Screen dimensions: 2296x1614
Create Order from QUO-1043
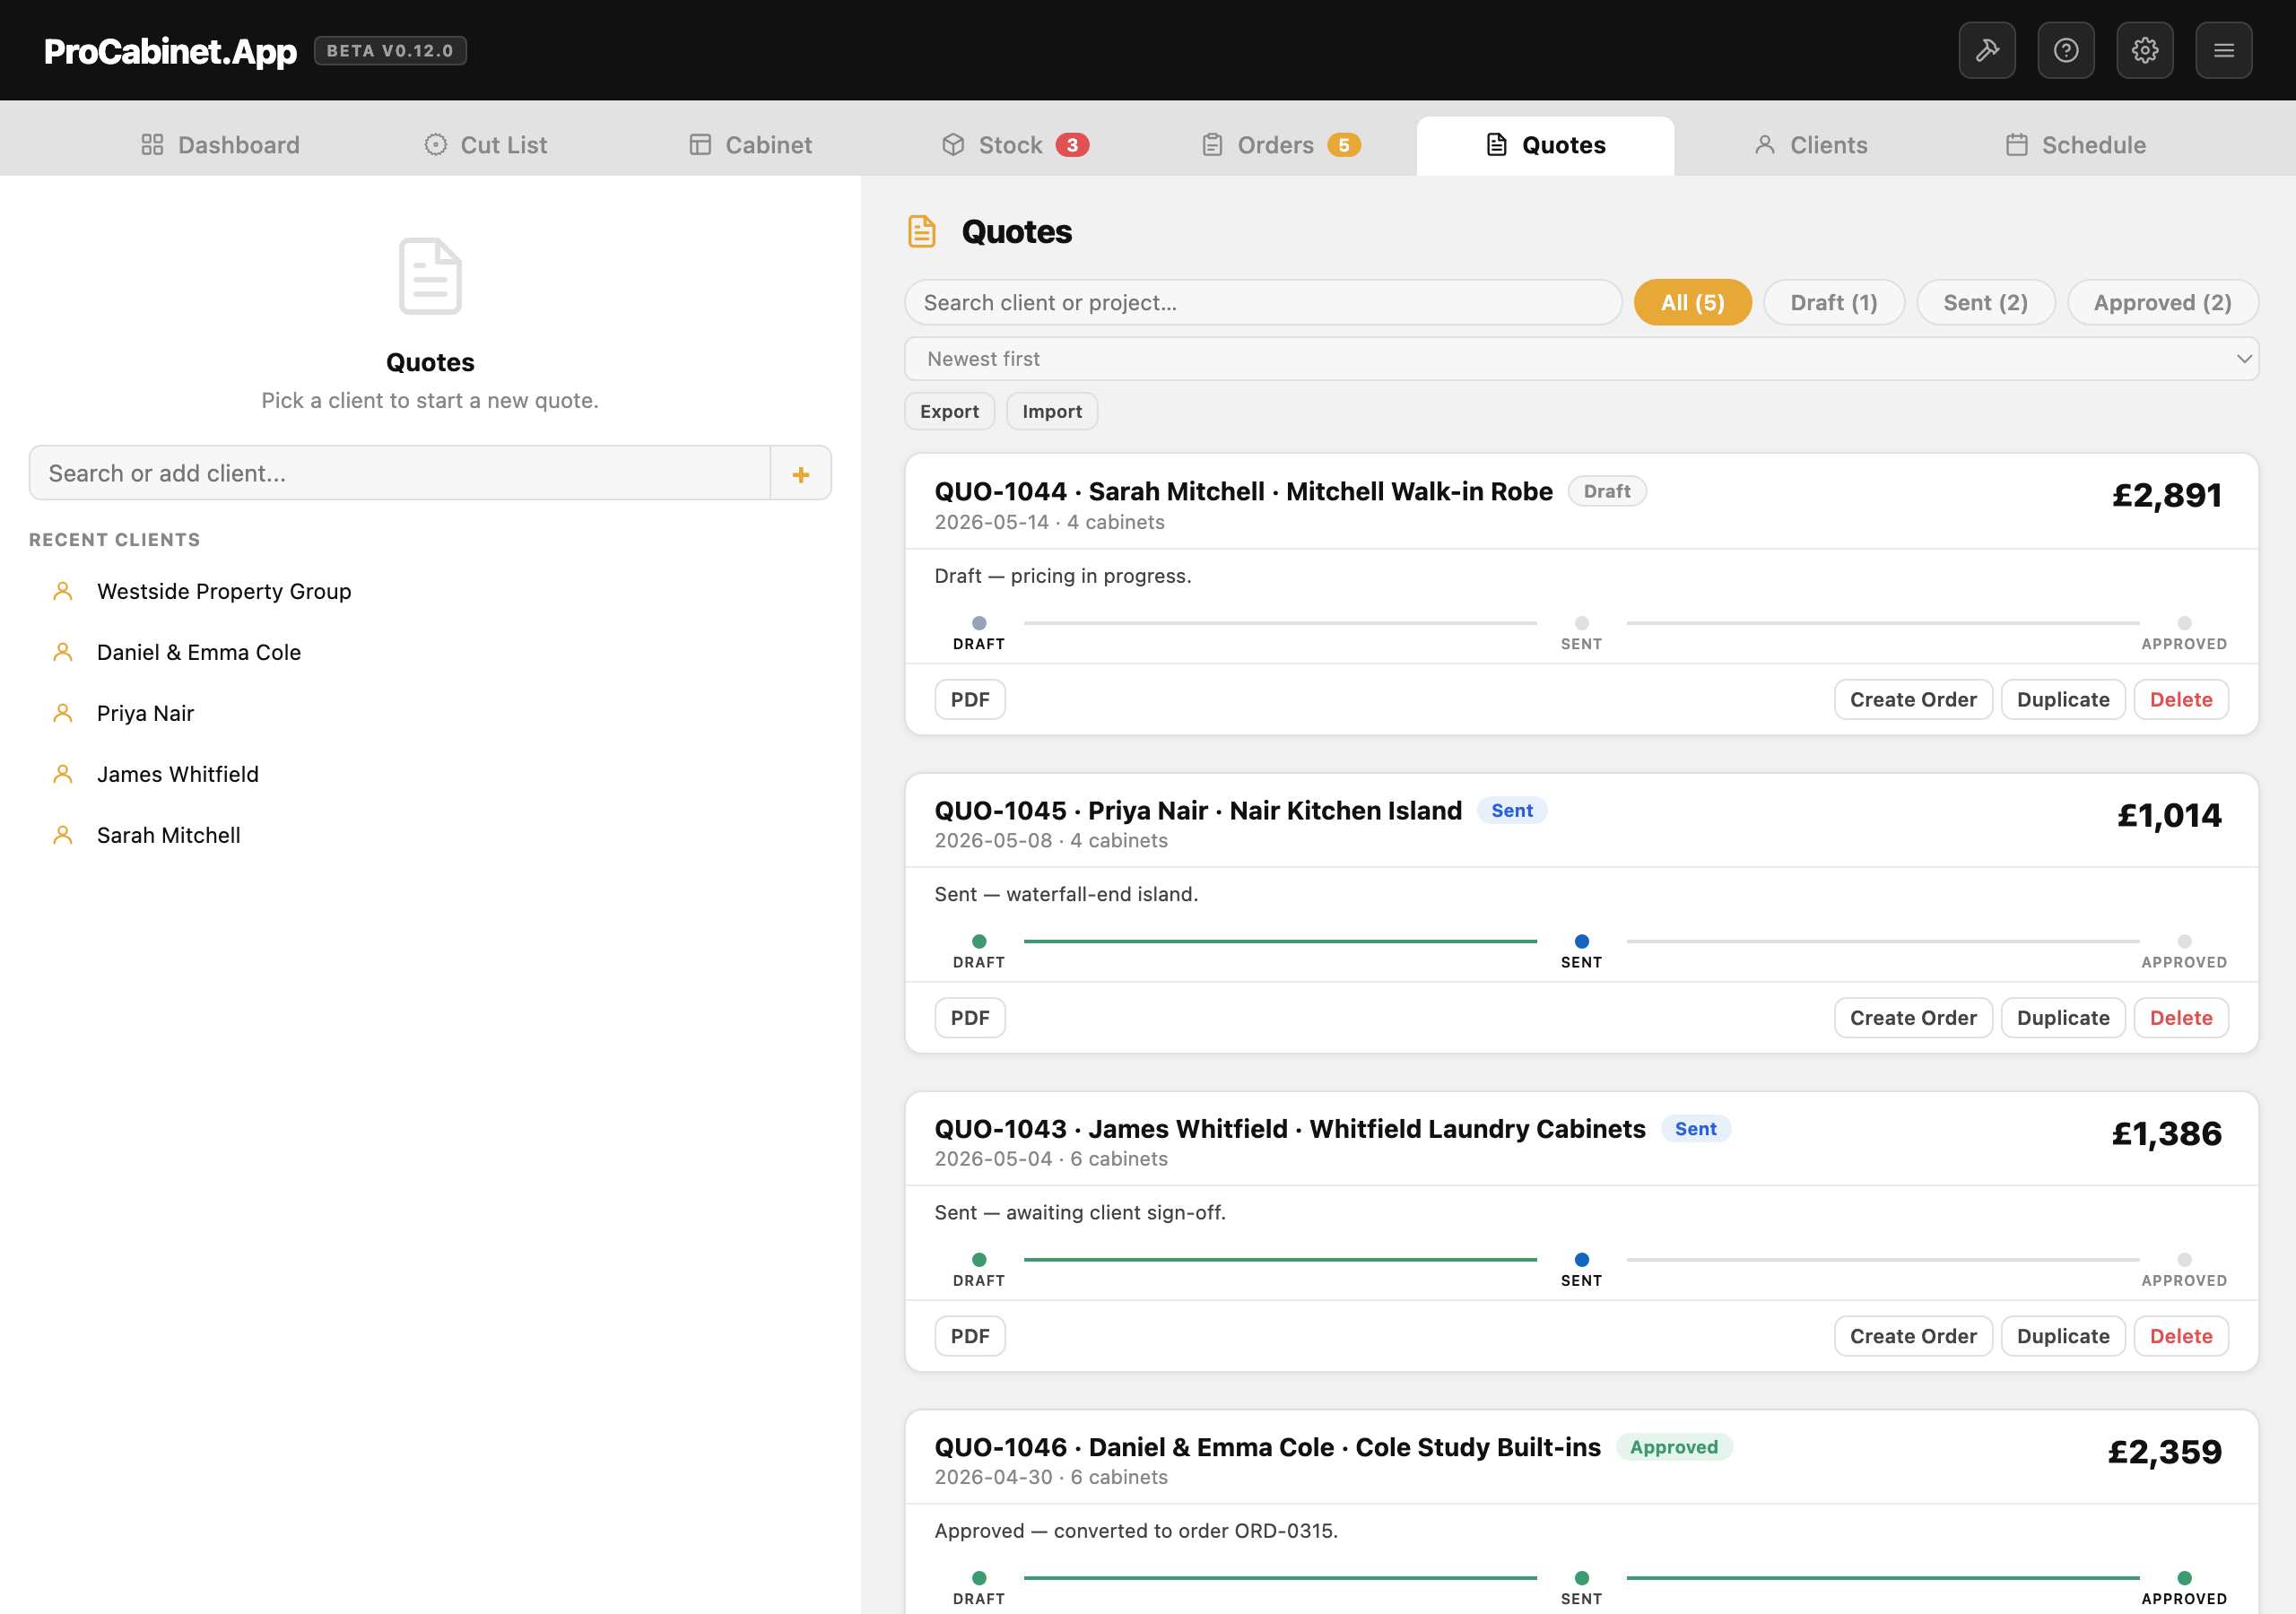(1913, 1336)
